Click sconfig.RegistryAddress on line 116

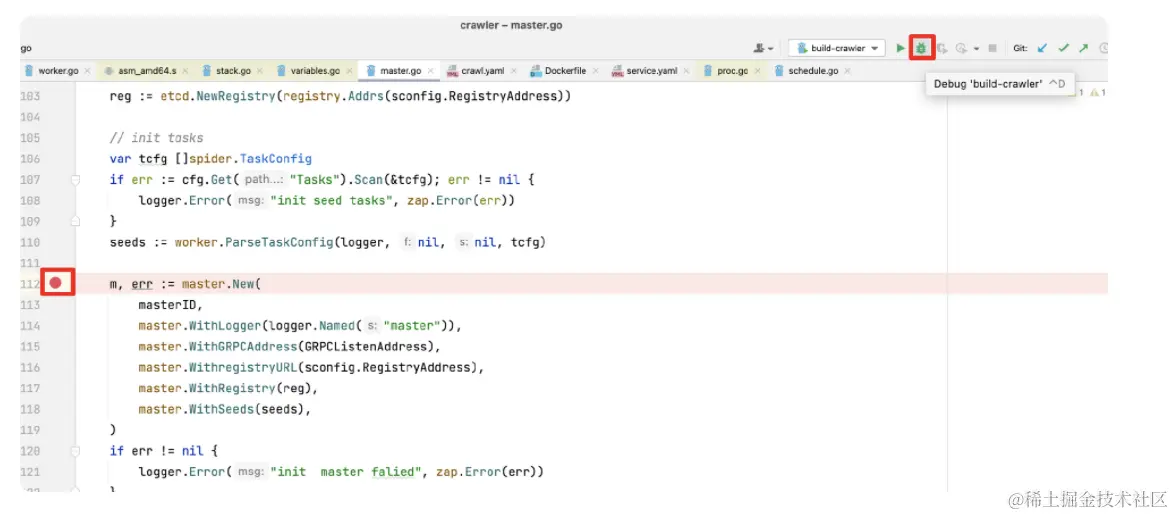point(385,368)
